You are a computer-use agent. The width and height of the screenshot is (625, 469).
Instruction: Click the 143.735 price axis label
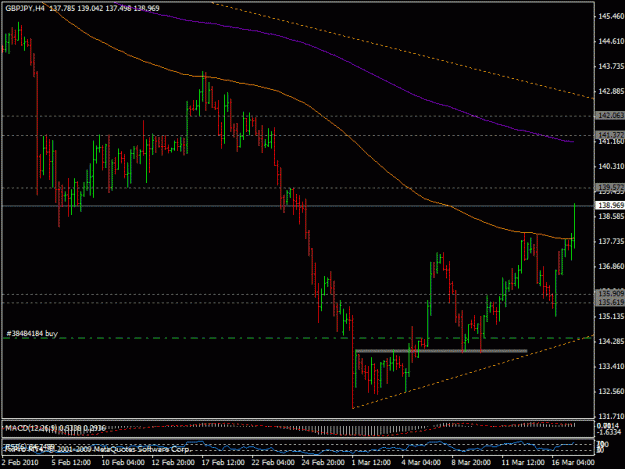(x=611, y=66)
